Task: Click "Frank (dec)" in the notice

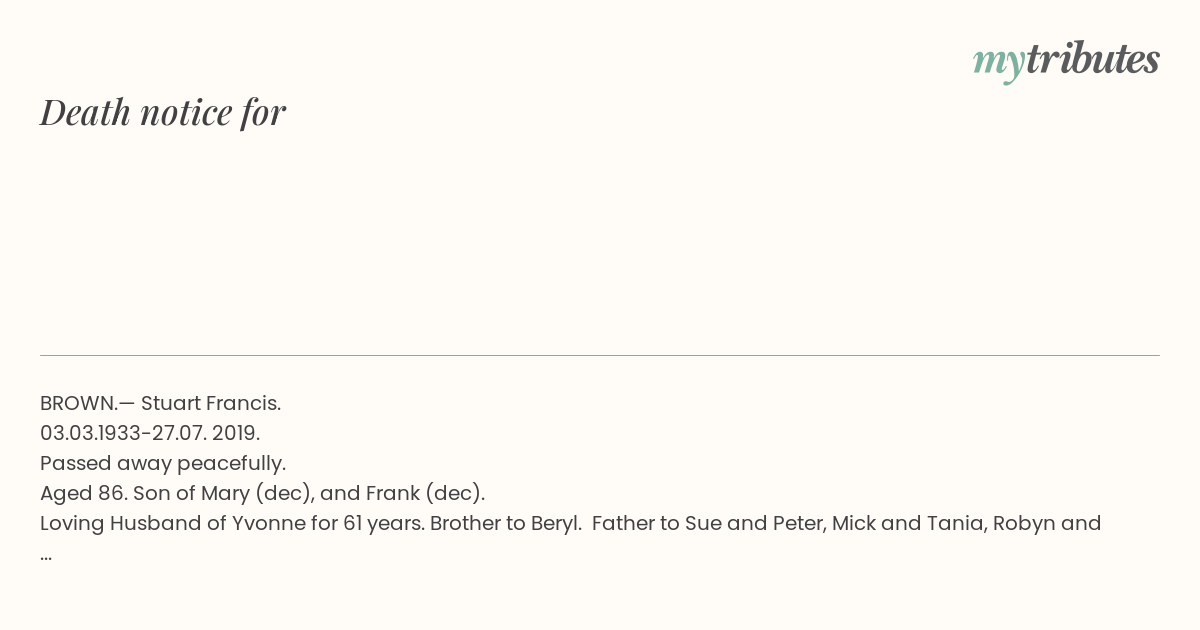Action: click(x=421, y=493)
